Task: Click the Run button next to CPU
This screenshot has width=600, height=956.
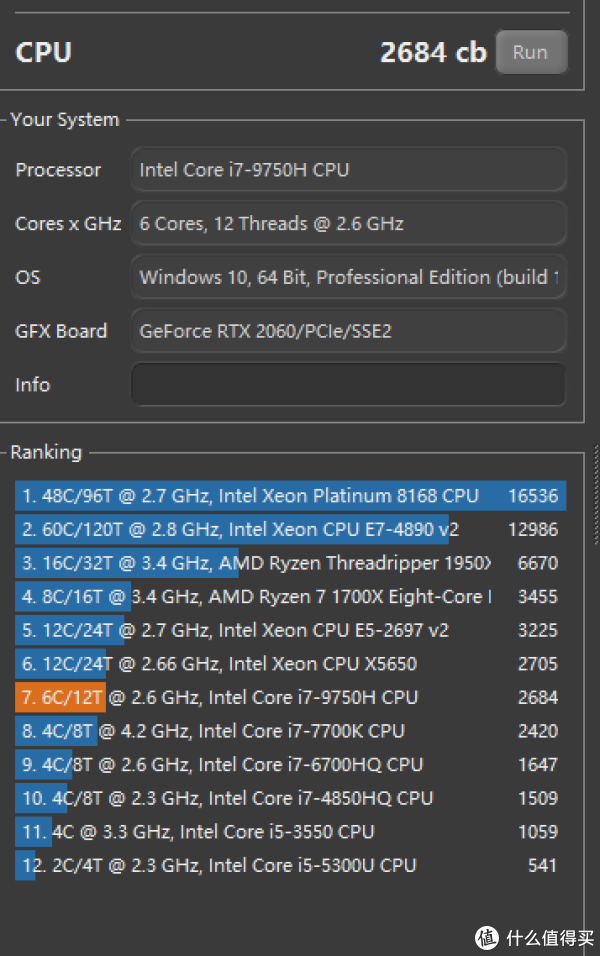Action: [531, 53]
